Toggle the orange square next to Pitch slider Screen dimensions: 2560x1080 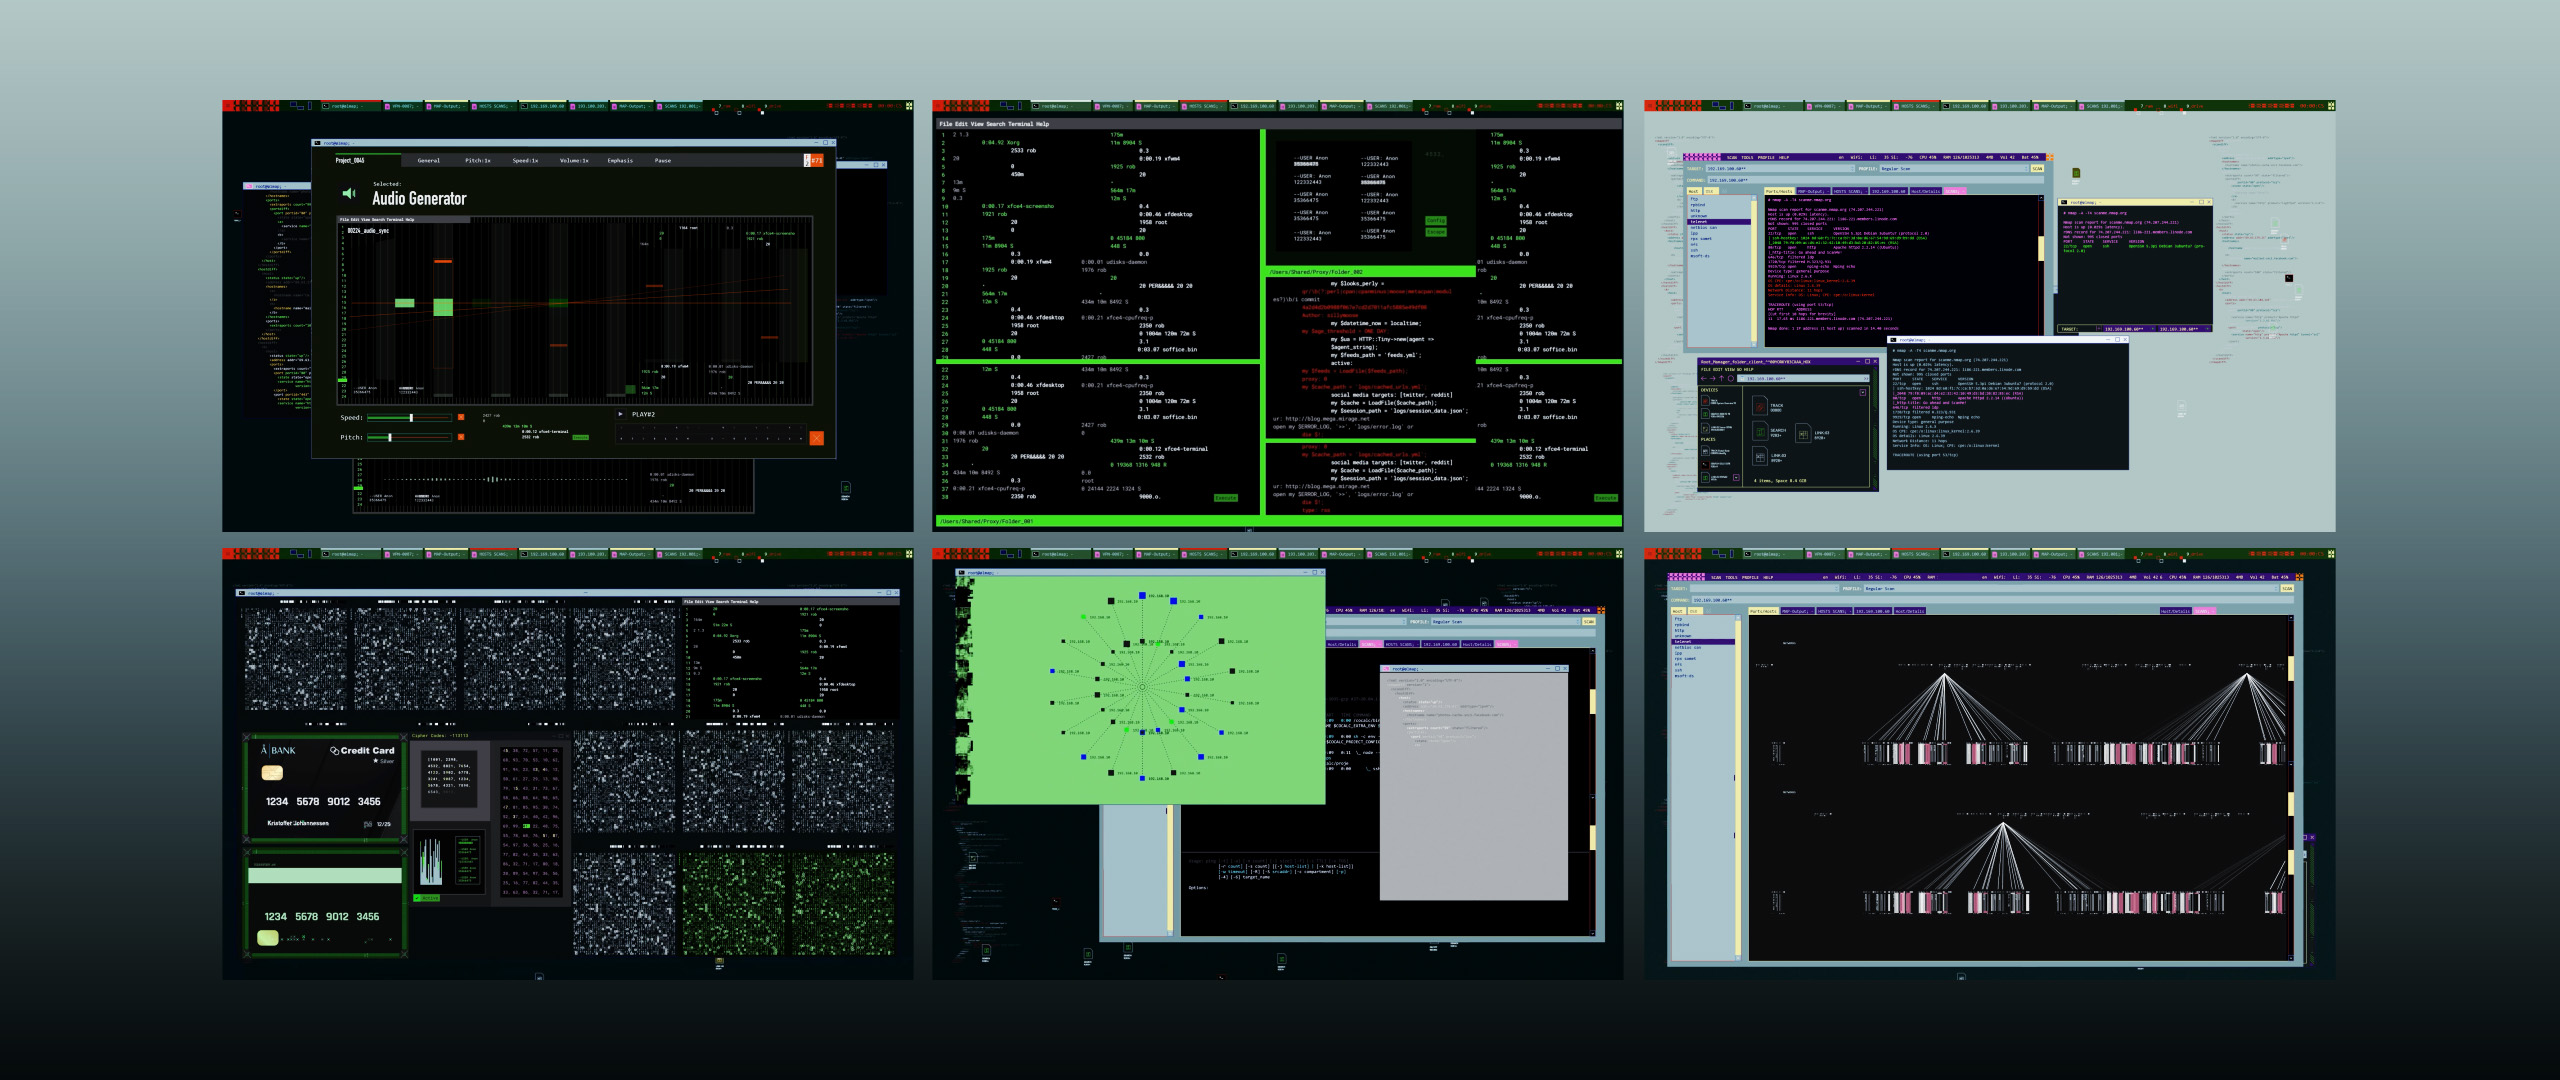pyautogui.click(x=461, y=437)
